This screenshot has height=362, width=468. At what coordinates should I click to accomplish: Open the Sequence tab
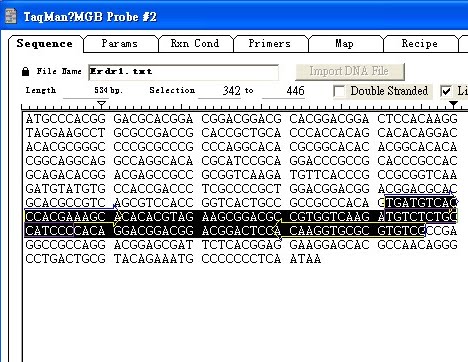45,44
